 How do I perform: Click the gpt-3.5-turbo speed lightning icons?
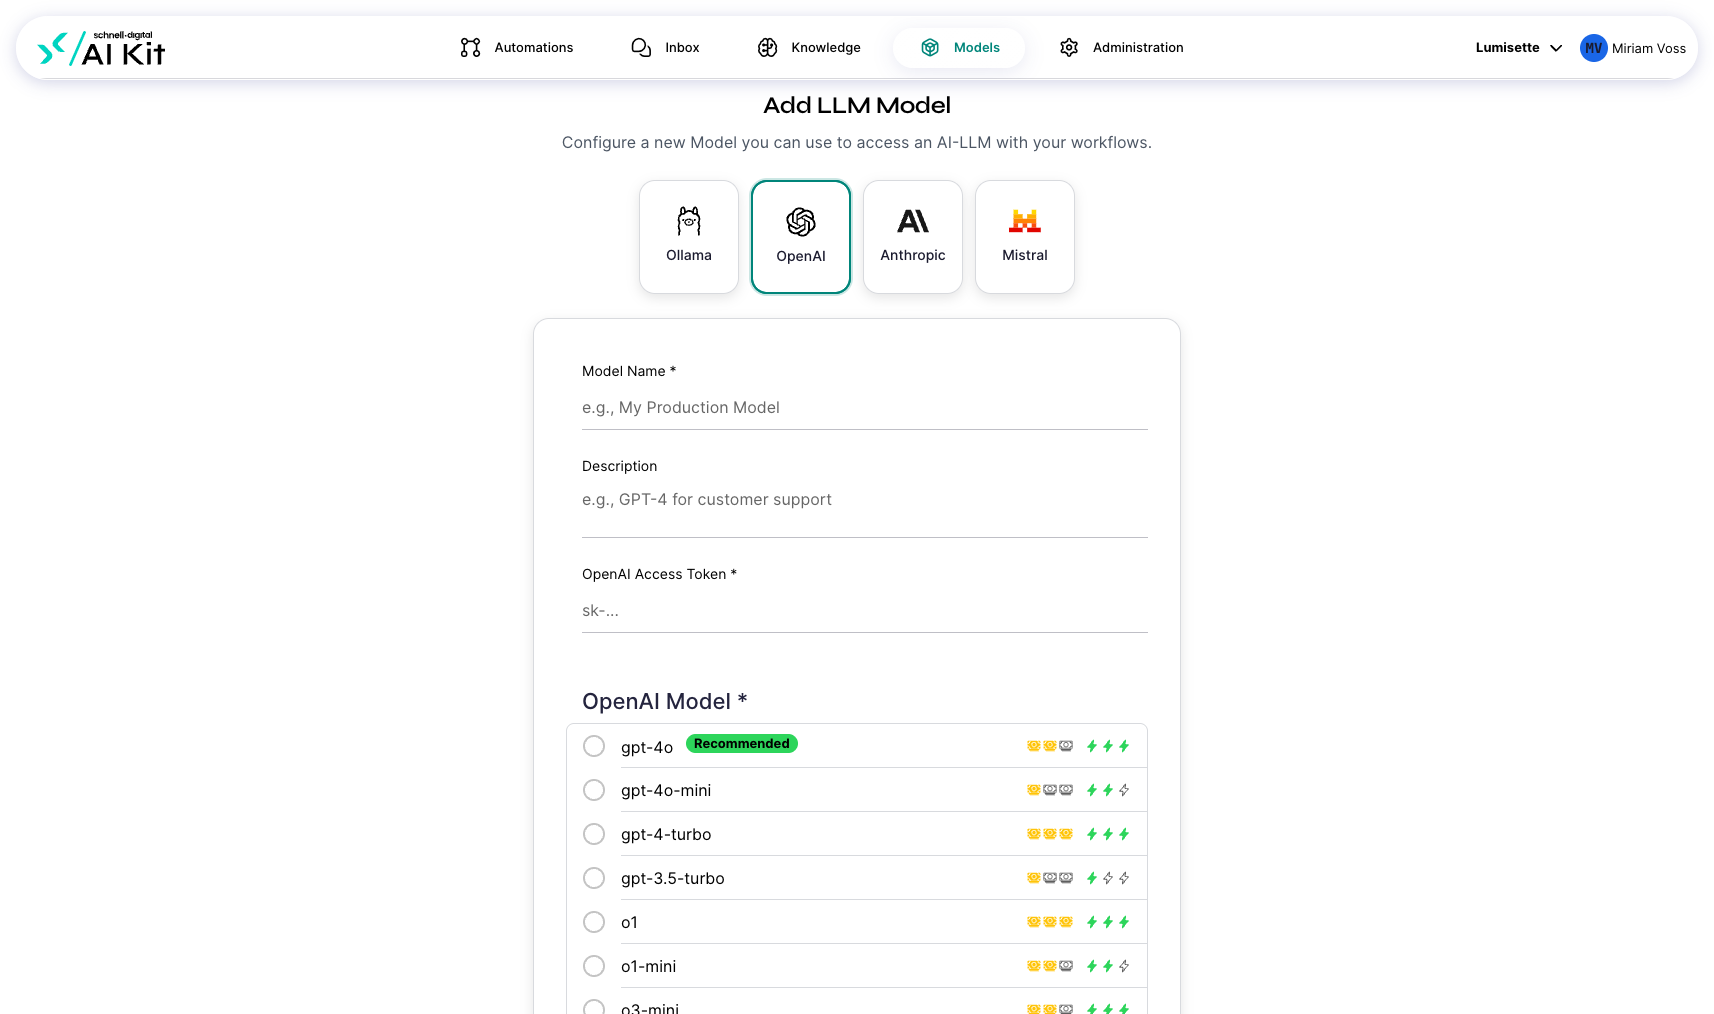(1108, 878)
